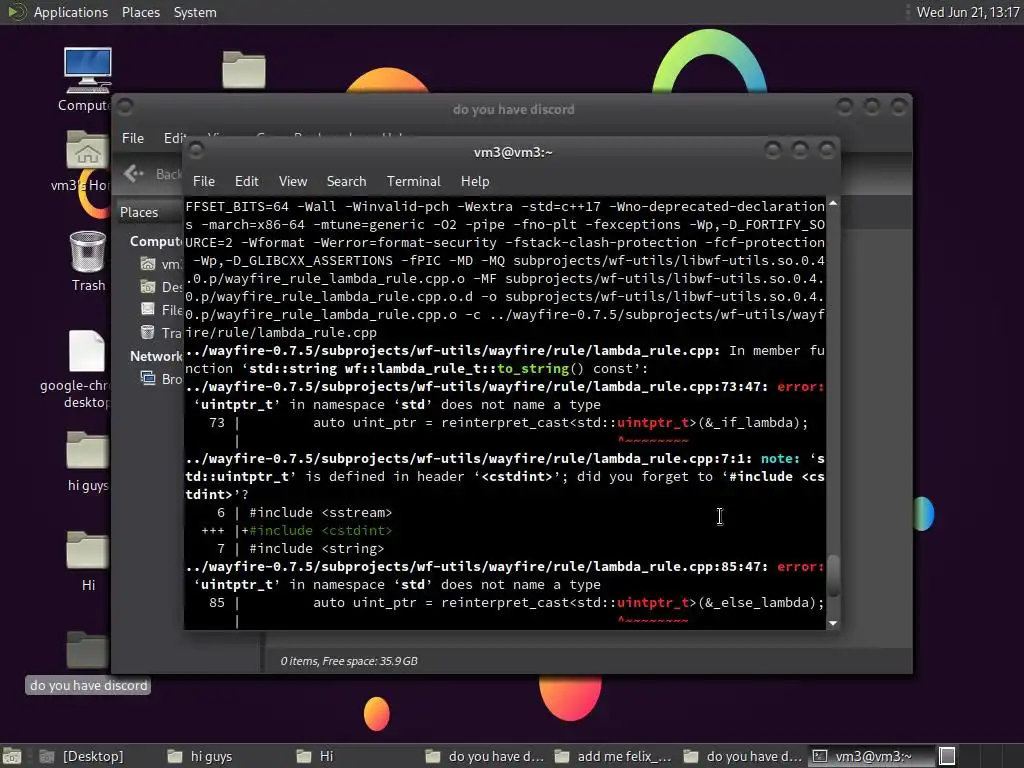1024x768 pixels.
Task: Select the vm3 home entry in file manager sidebar
Action: (161, 264)
